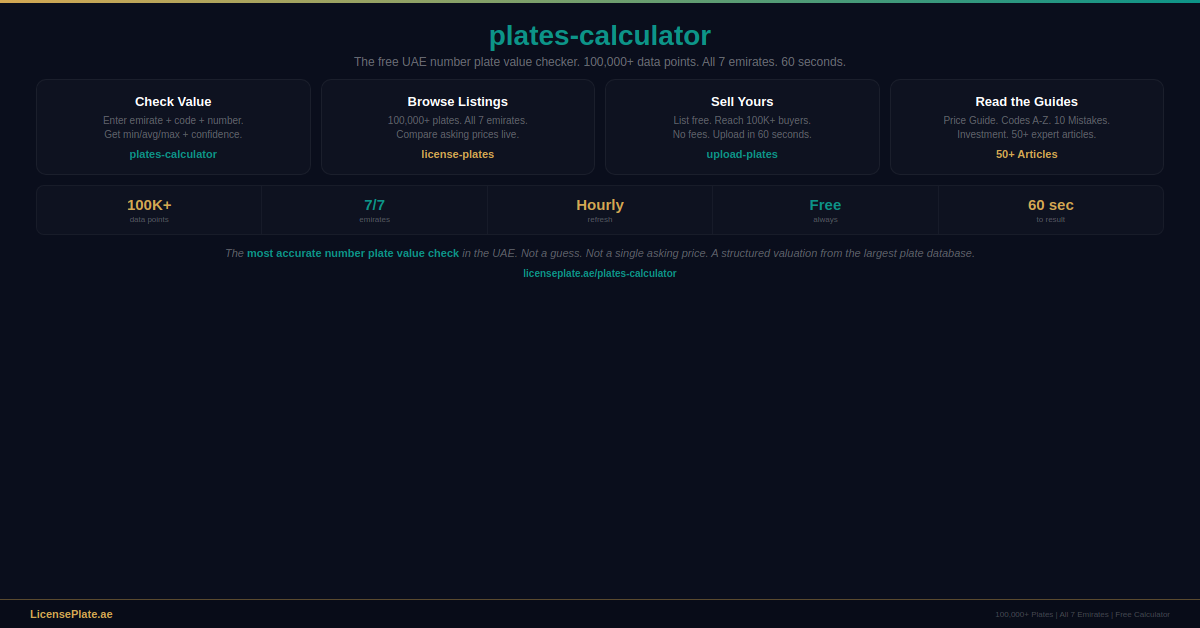Open the upload-plates link
The height and width of the screenshot is (628, 1200).
(x=741, y=154)
